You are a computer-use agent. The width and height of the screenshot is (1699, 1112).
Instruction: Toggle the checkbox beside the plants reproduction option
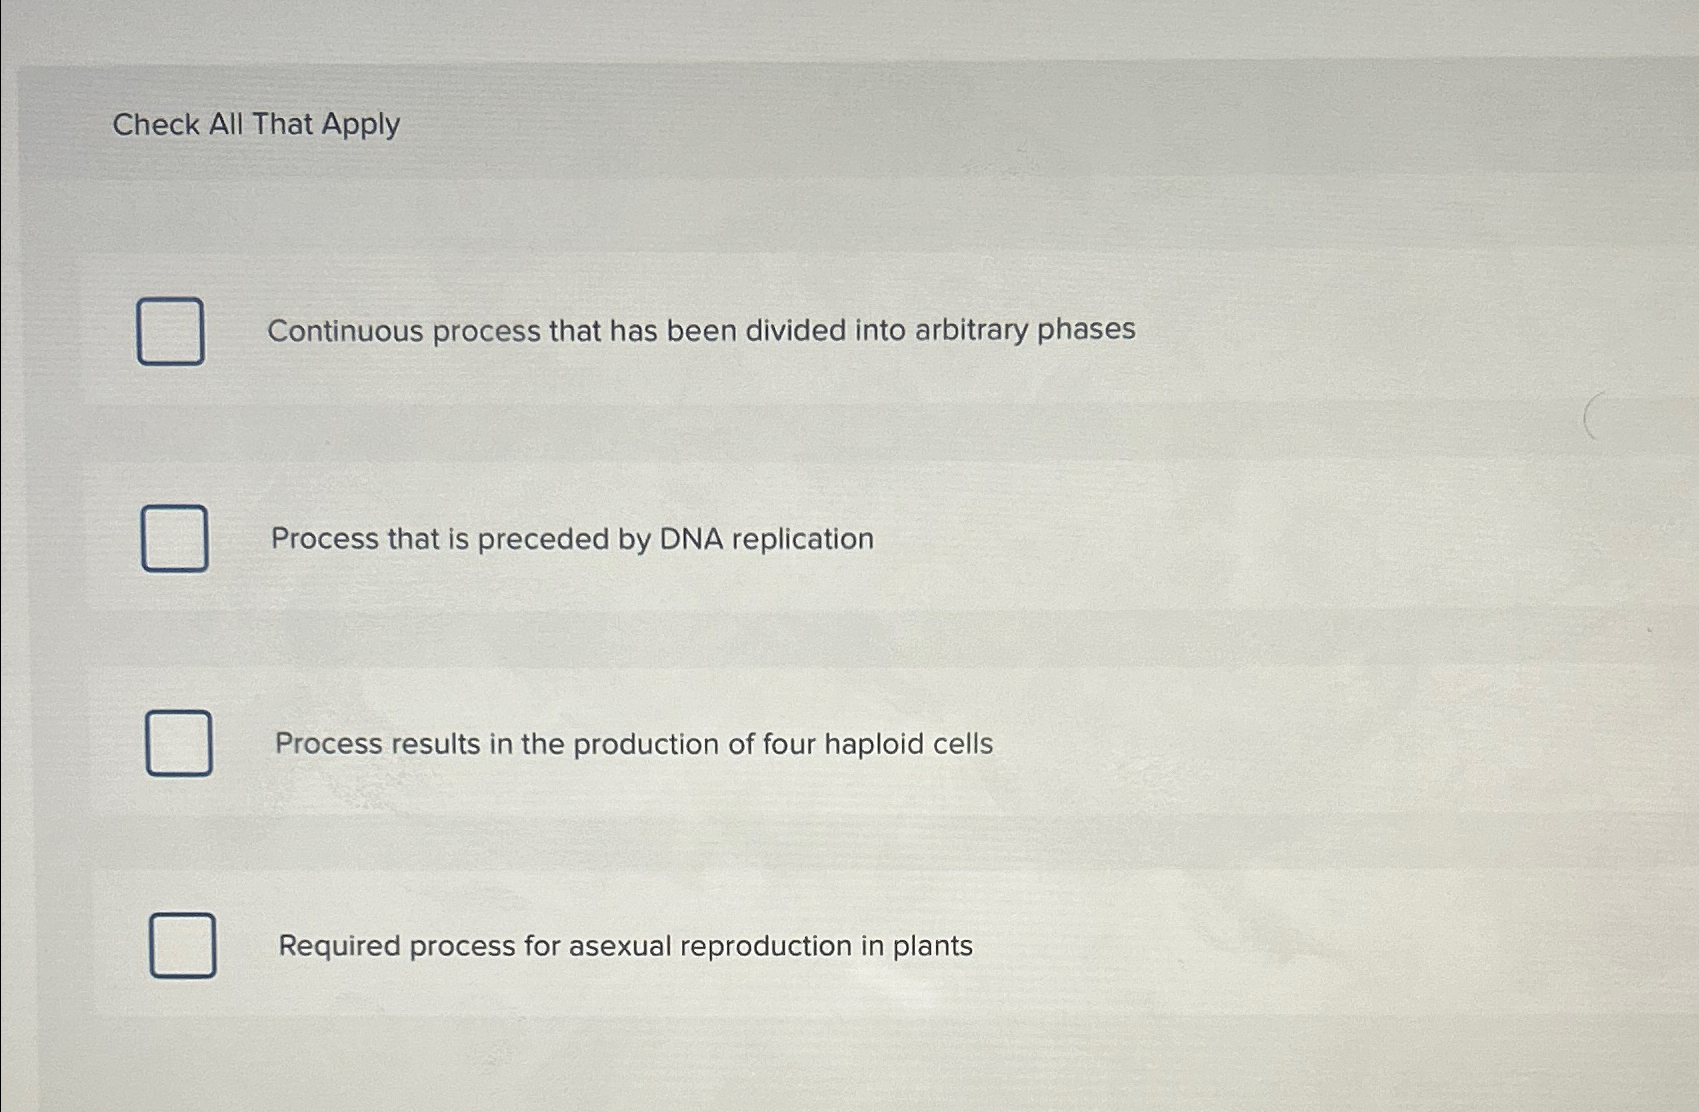(x=184, y=945)
